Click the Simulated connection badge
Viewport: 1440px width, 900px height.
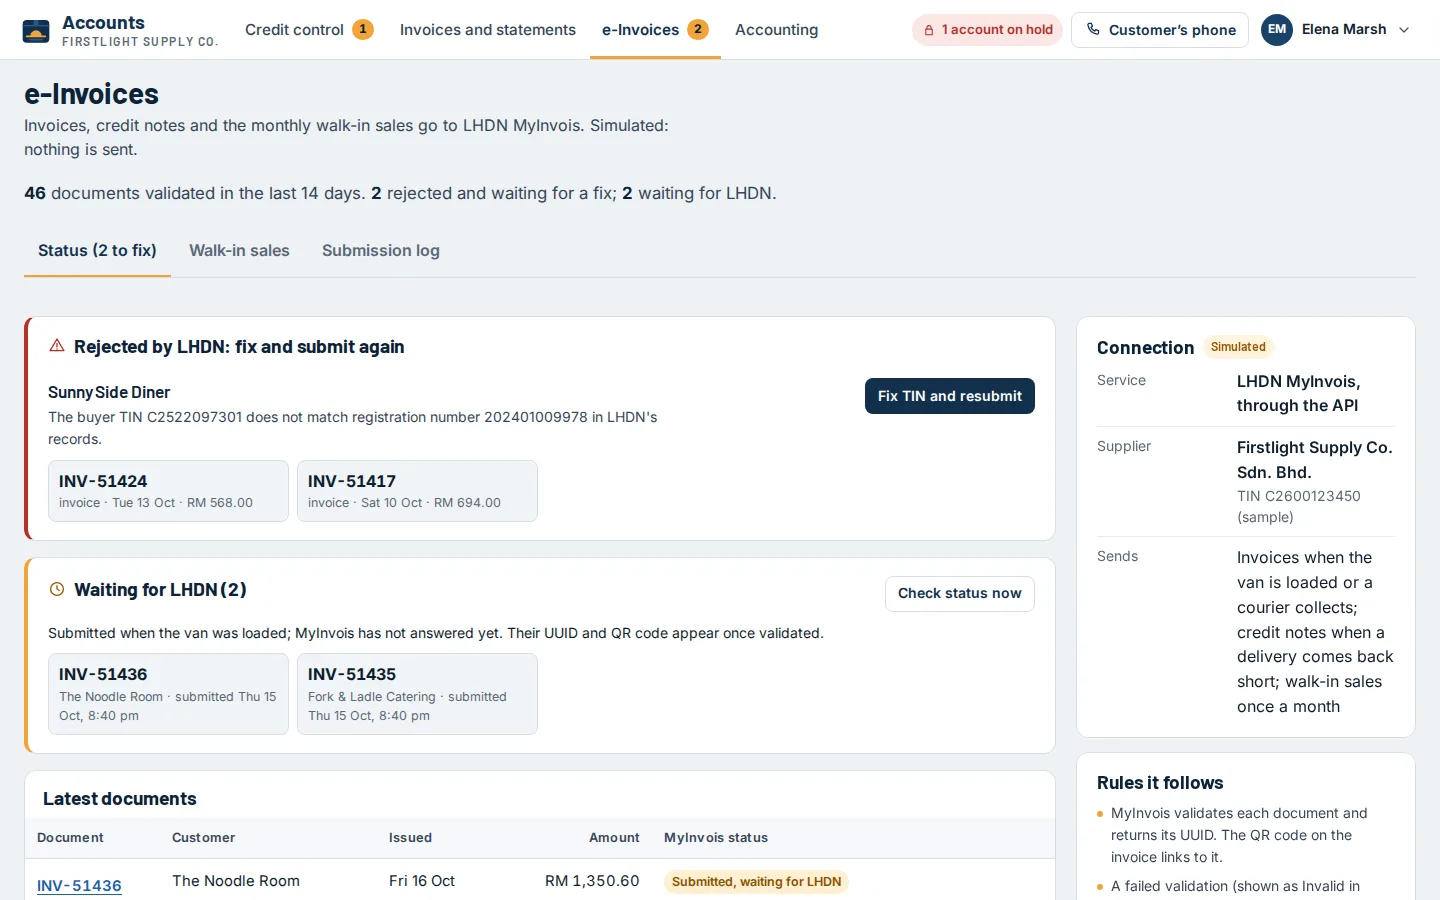tap(1238, 347)
